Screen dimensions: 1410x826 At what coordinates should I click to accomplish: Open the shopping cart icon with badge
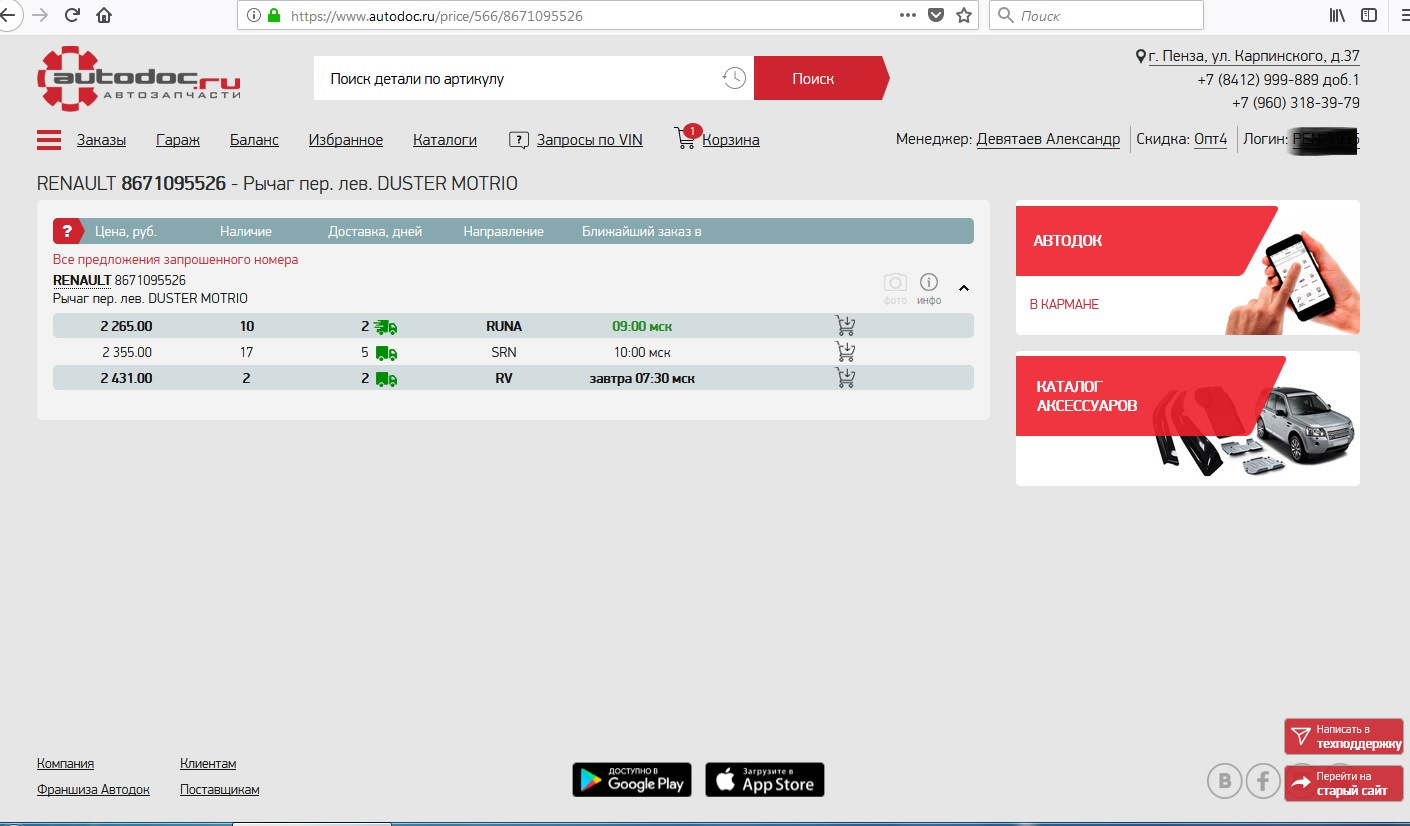click(x=687, y=137)
